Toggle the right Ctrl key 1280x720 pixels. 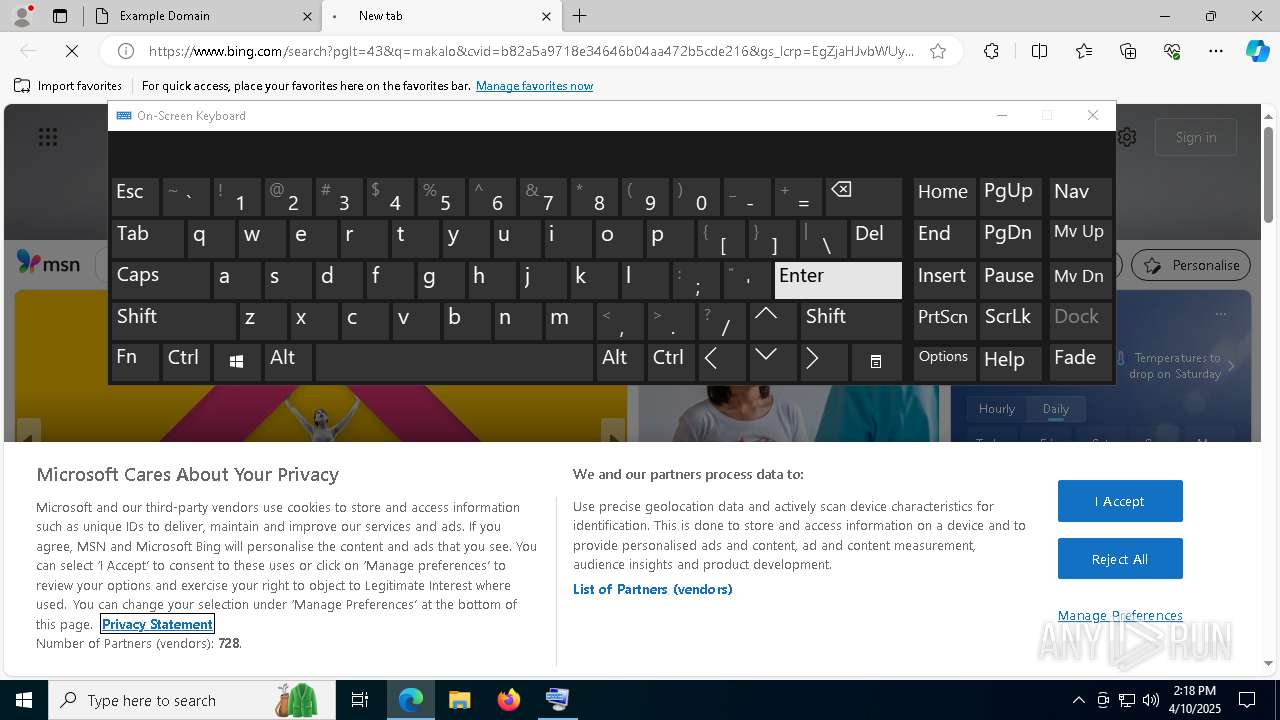pyautogui.click(x=672, y=362)
